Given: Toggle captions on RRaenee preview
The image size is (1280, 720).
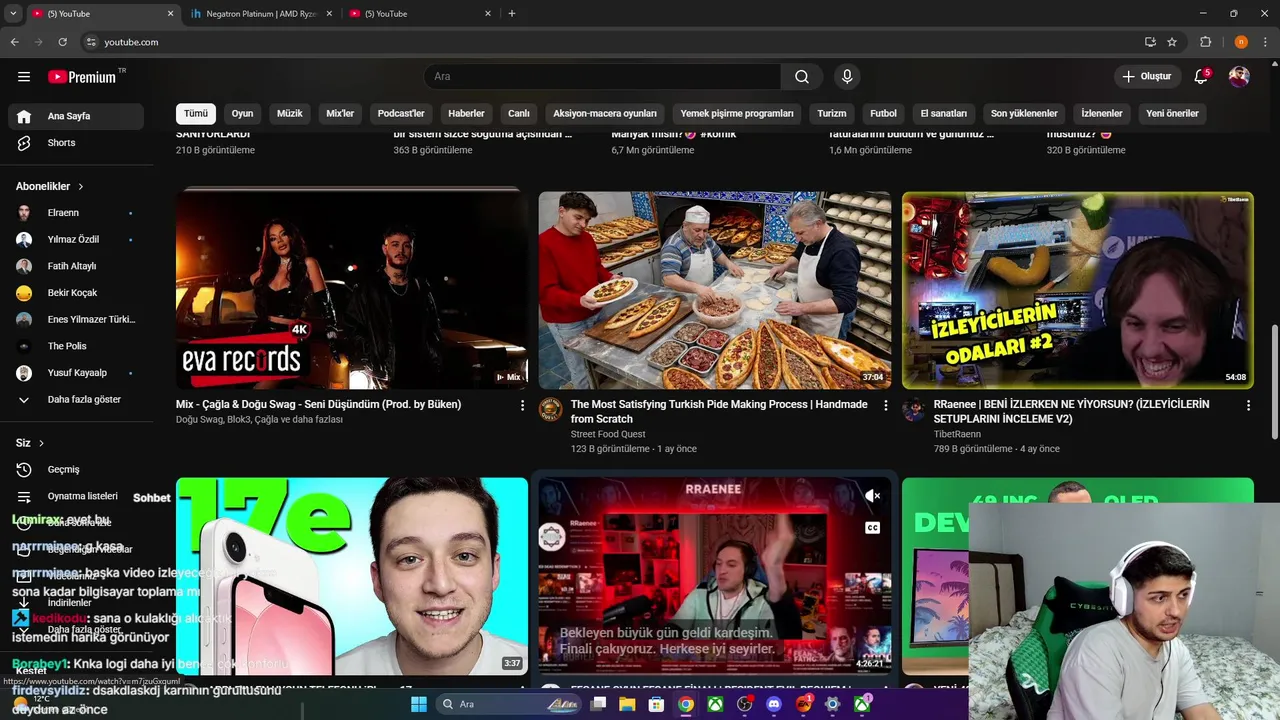Looking at the screenshot, I should [872, 528].
